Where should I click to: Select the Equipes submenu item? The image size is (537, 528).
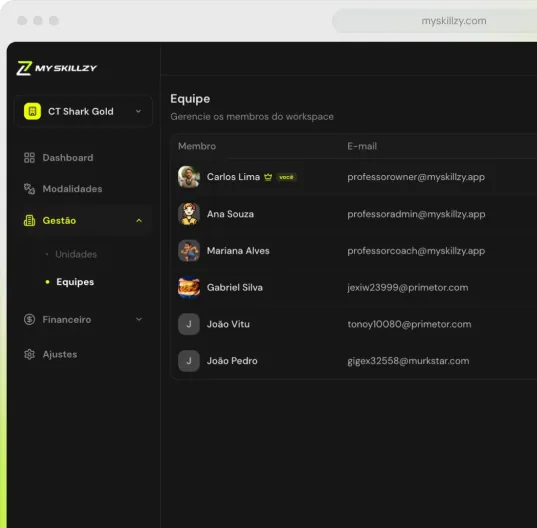[x=75, y=282]
